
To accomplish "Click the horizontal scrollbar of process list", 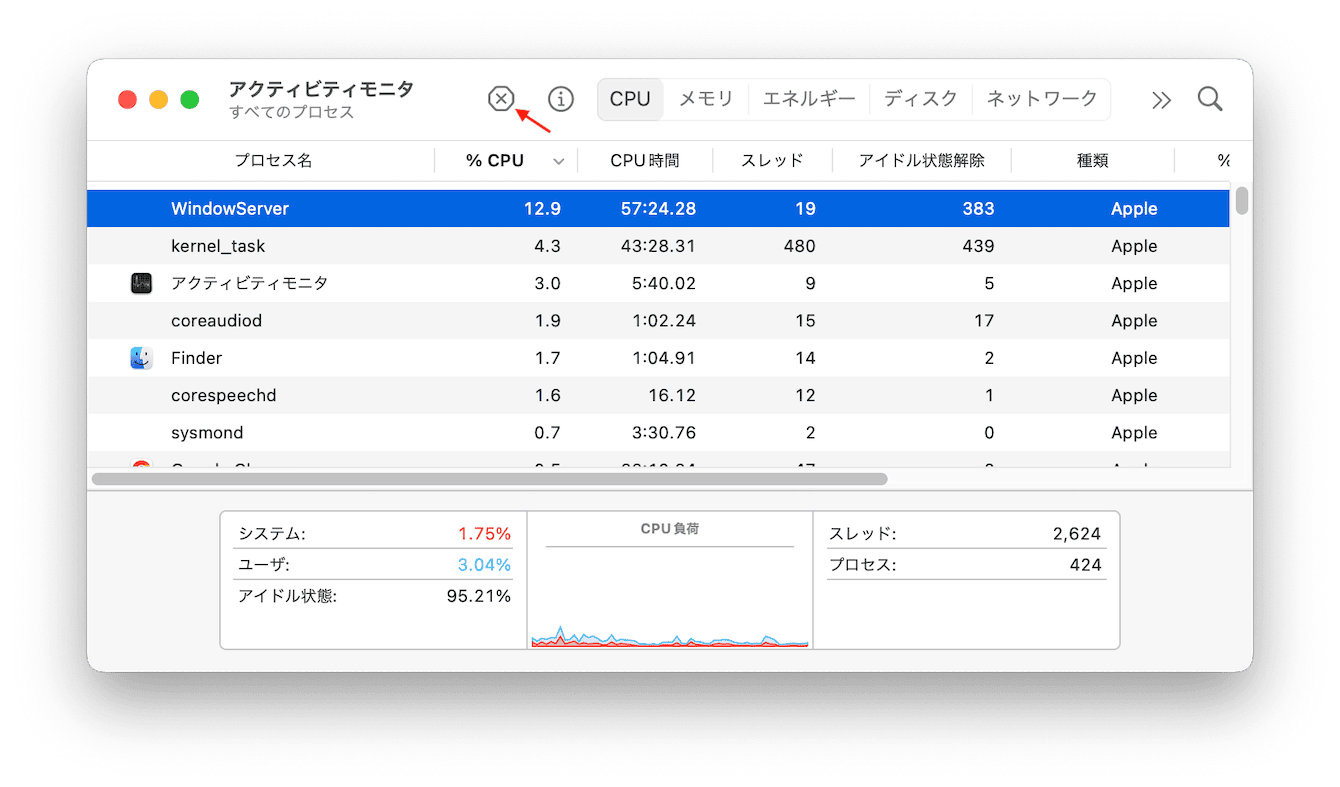I will click(x=489, y=479).
